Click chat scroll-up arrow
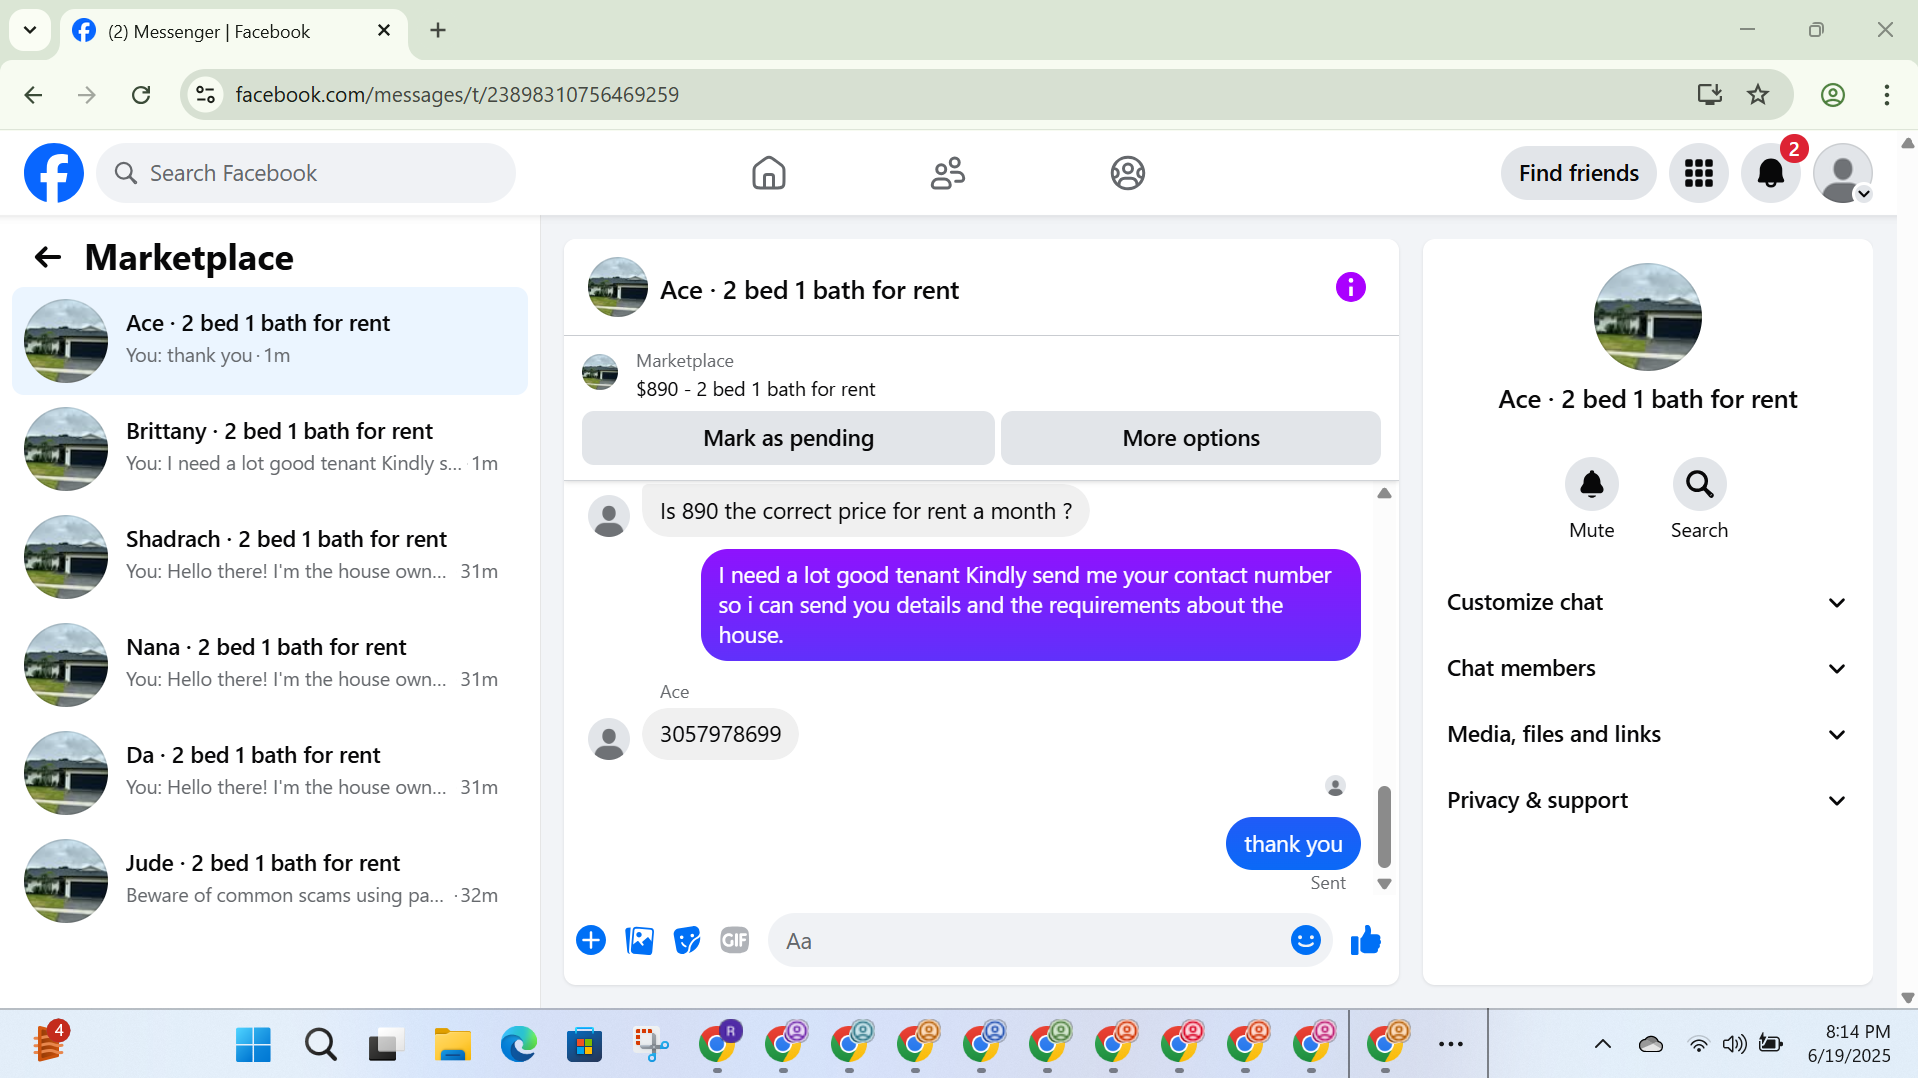 [1384, 493]
